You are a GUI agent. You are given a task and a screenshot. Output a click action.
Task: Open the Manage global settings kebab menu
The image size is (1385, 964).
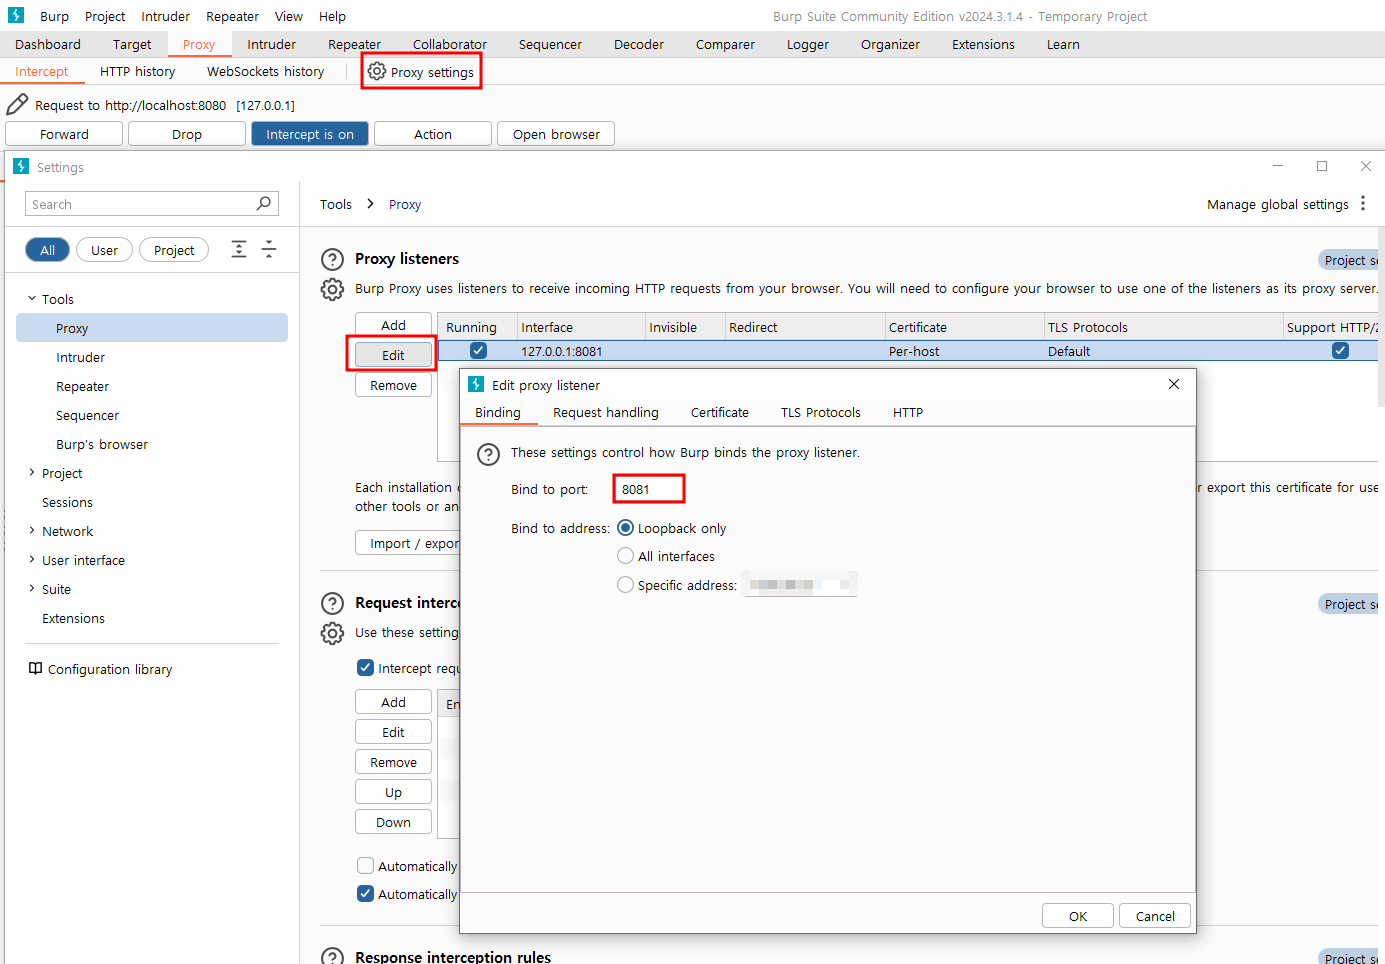1363,203
